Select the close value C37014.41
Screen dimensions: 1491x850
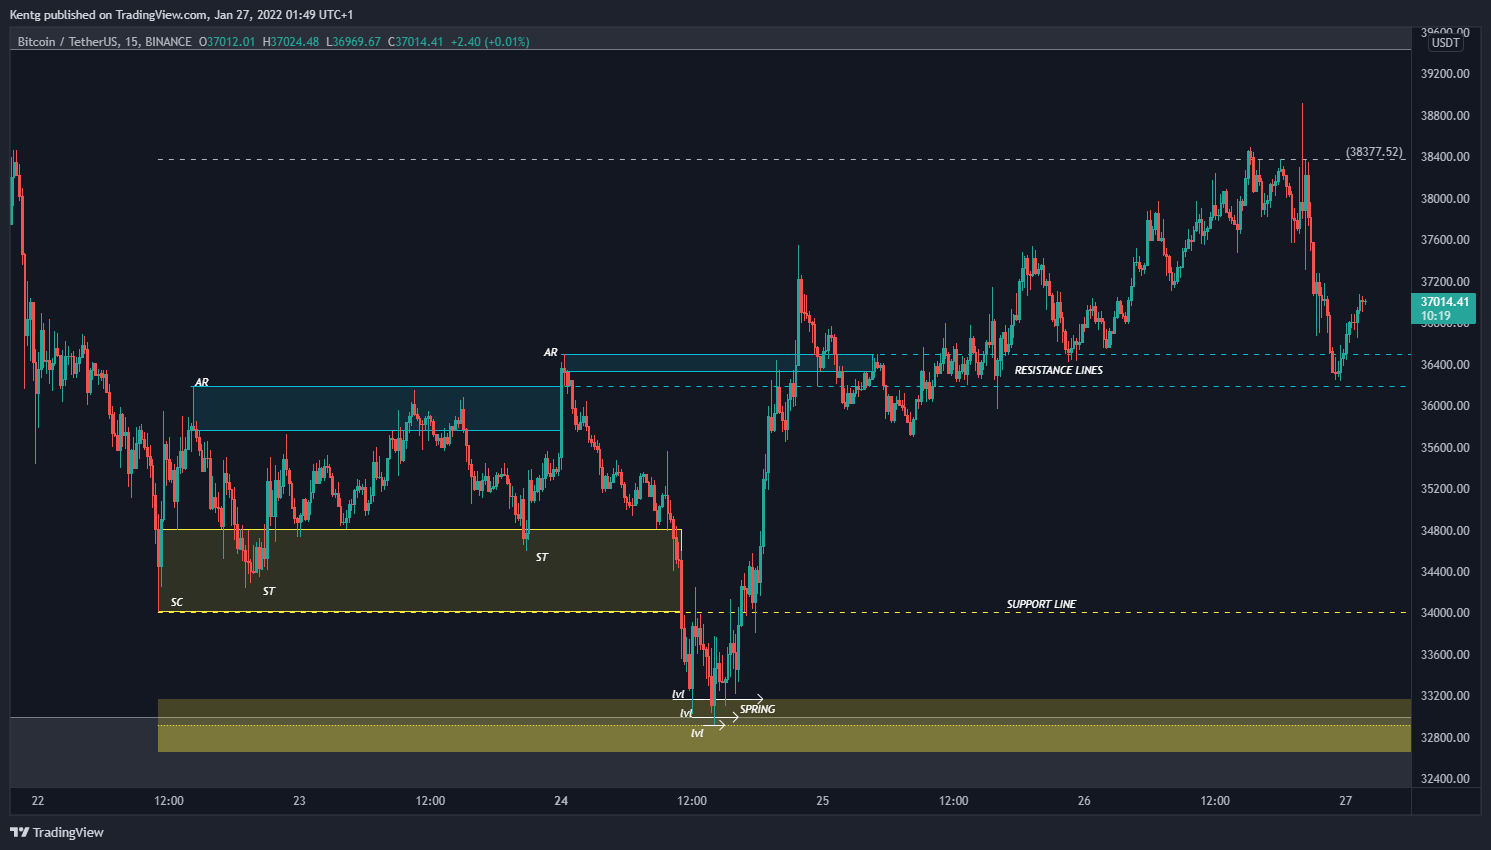coord(415,42)
